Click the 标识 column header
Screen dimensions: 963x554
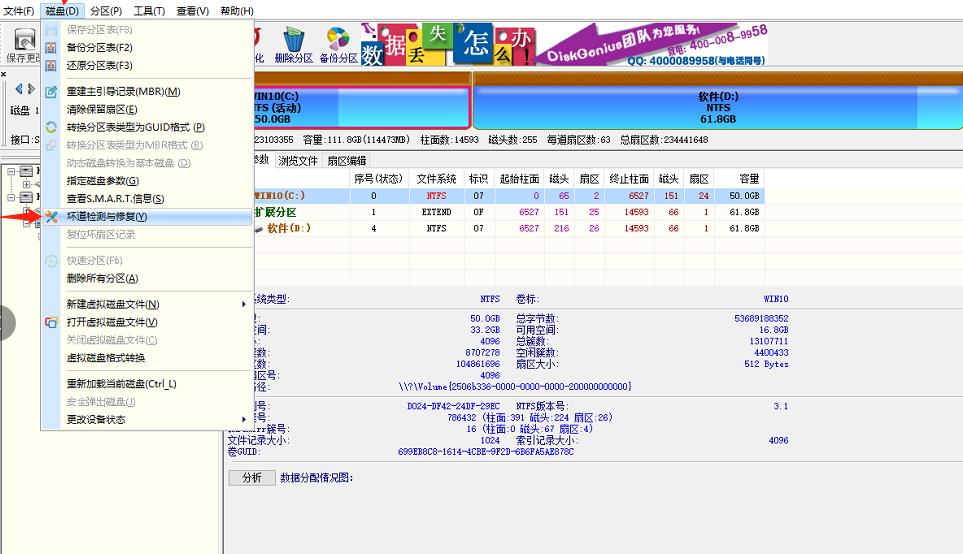479,179
